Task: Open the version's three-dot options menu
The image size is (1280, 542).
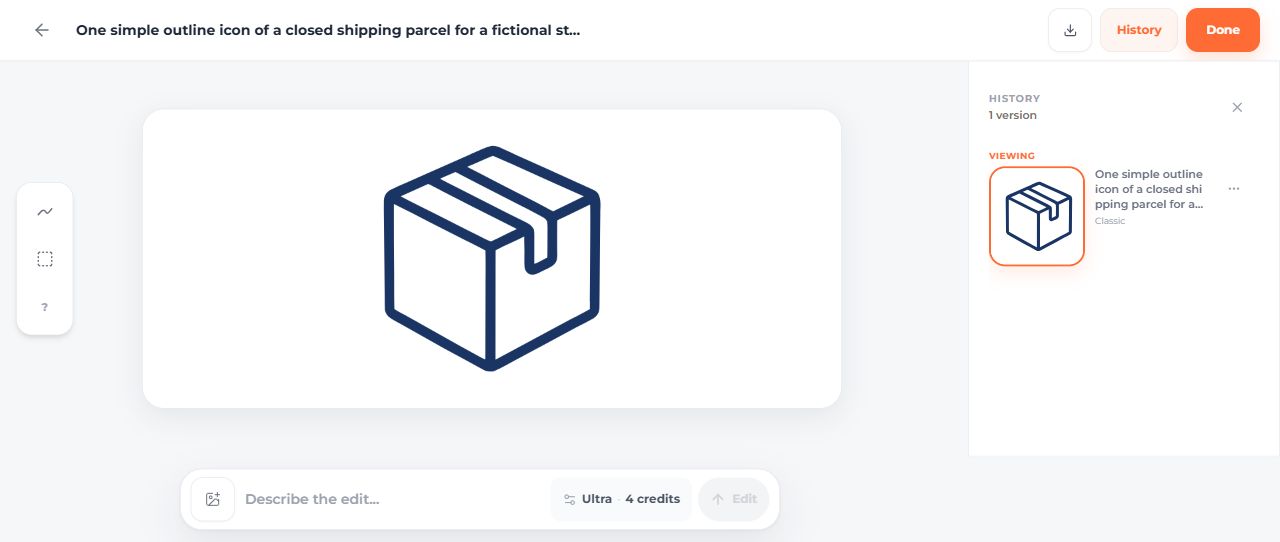Action: (x=1234, y=188)
